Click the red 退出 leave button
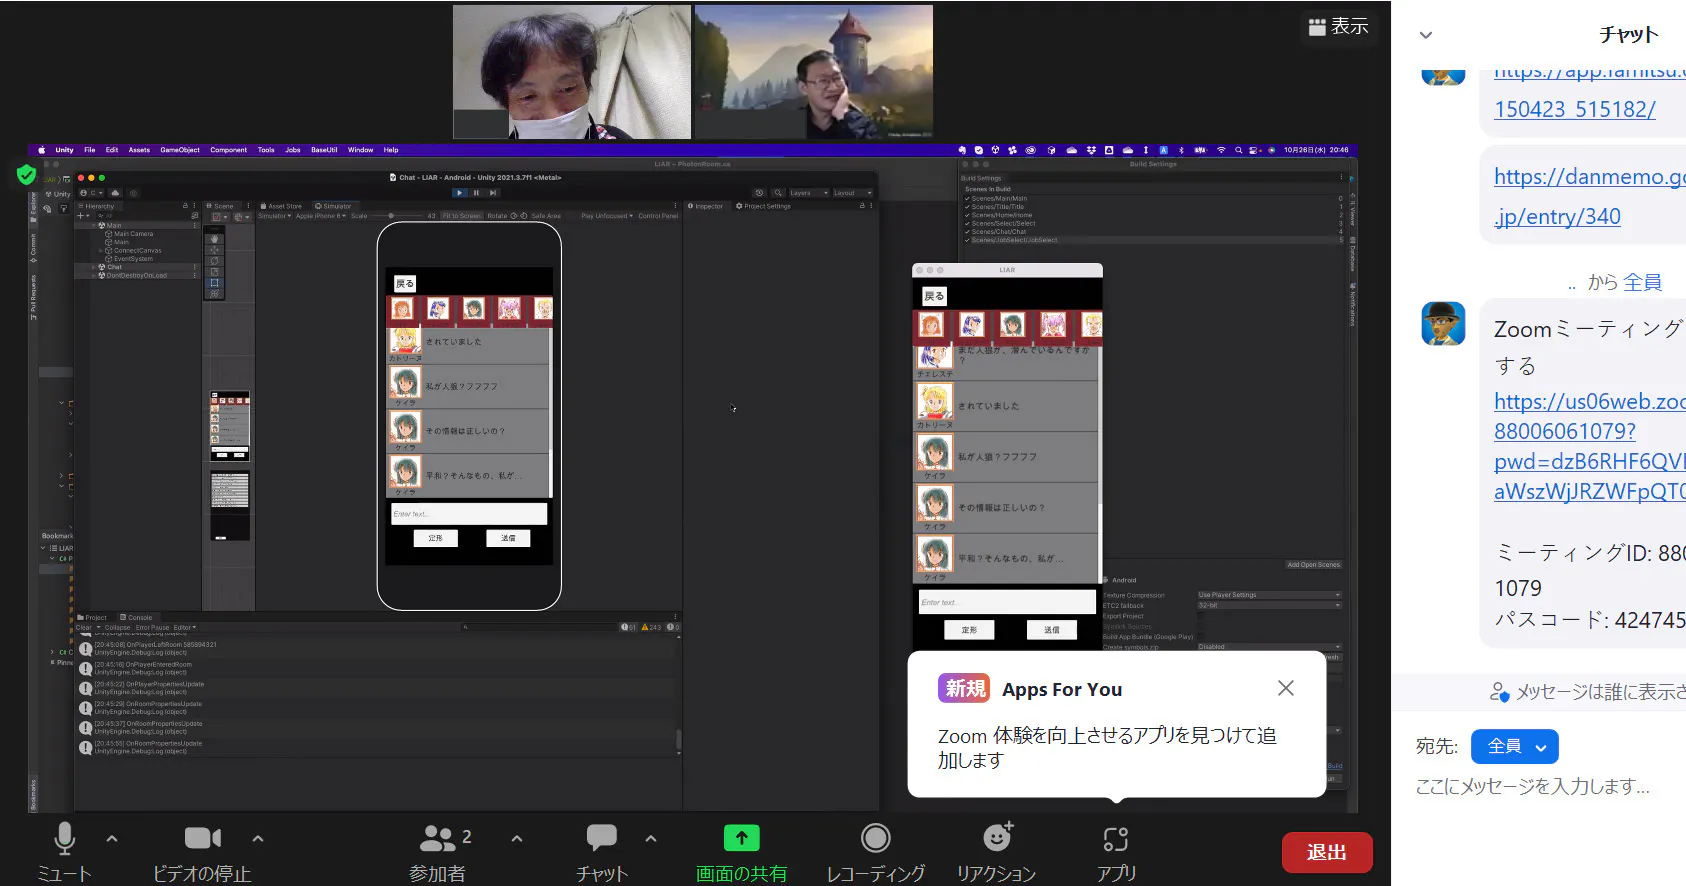The width and height of the screenshot is (1686, 886). 1326,852
